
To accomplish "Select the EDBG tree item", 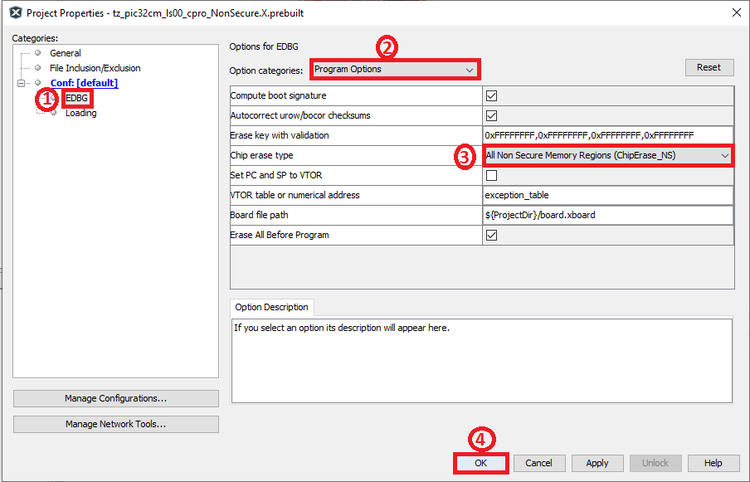I will click(77, 99).
